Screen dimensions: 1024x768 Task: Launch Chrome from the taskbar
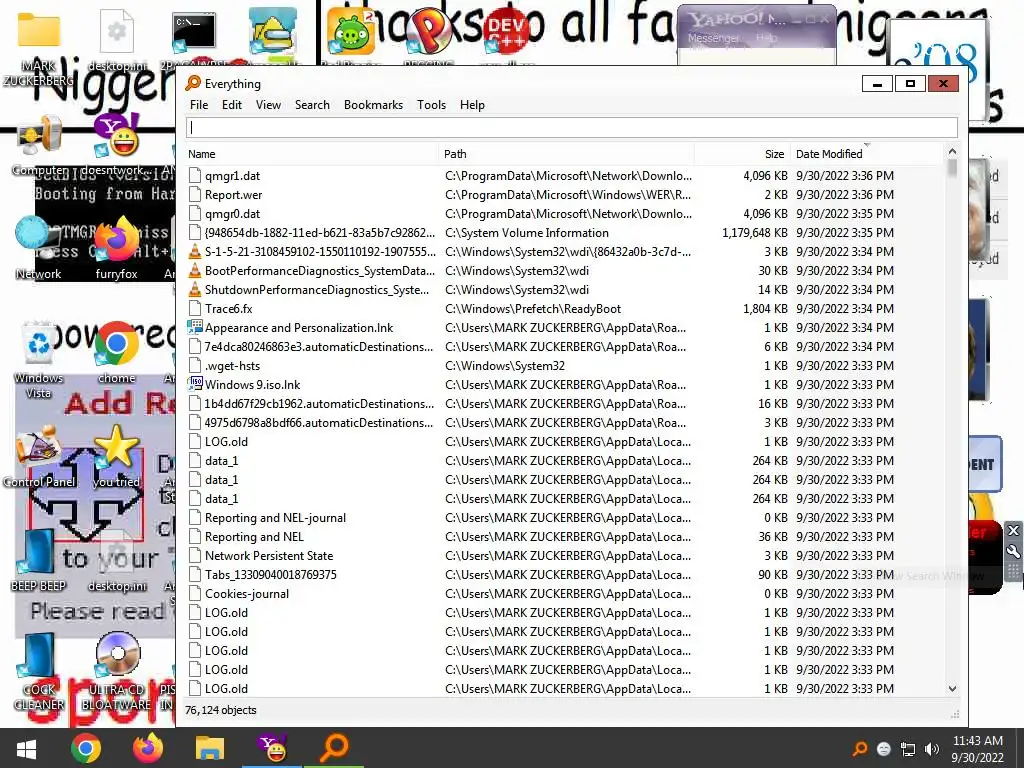pyautogui.click(x=86, y=748)
